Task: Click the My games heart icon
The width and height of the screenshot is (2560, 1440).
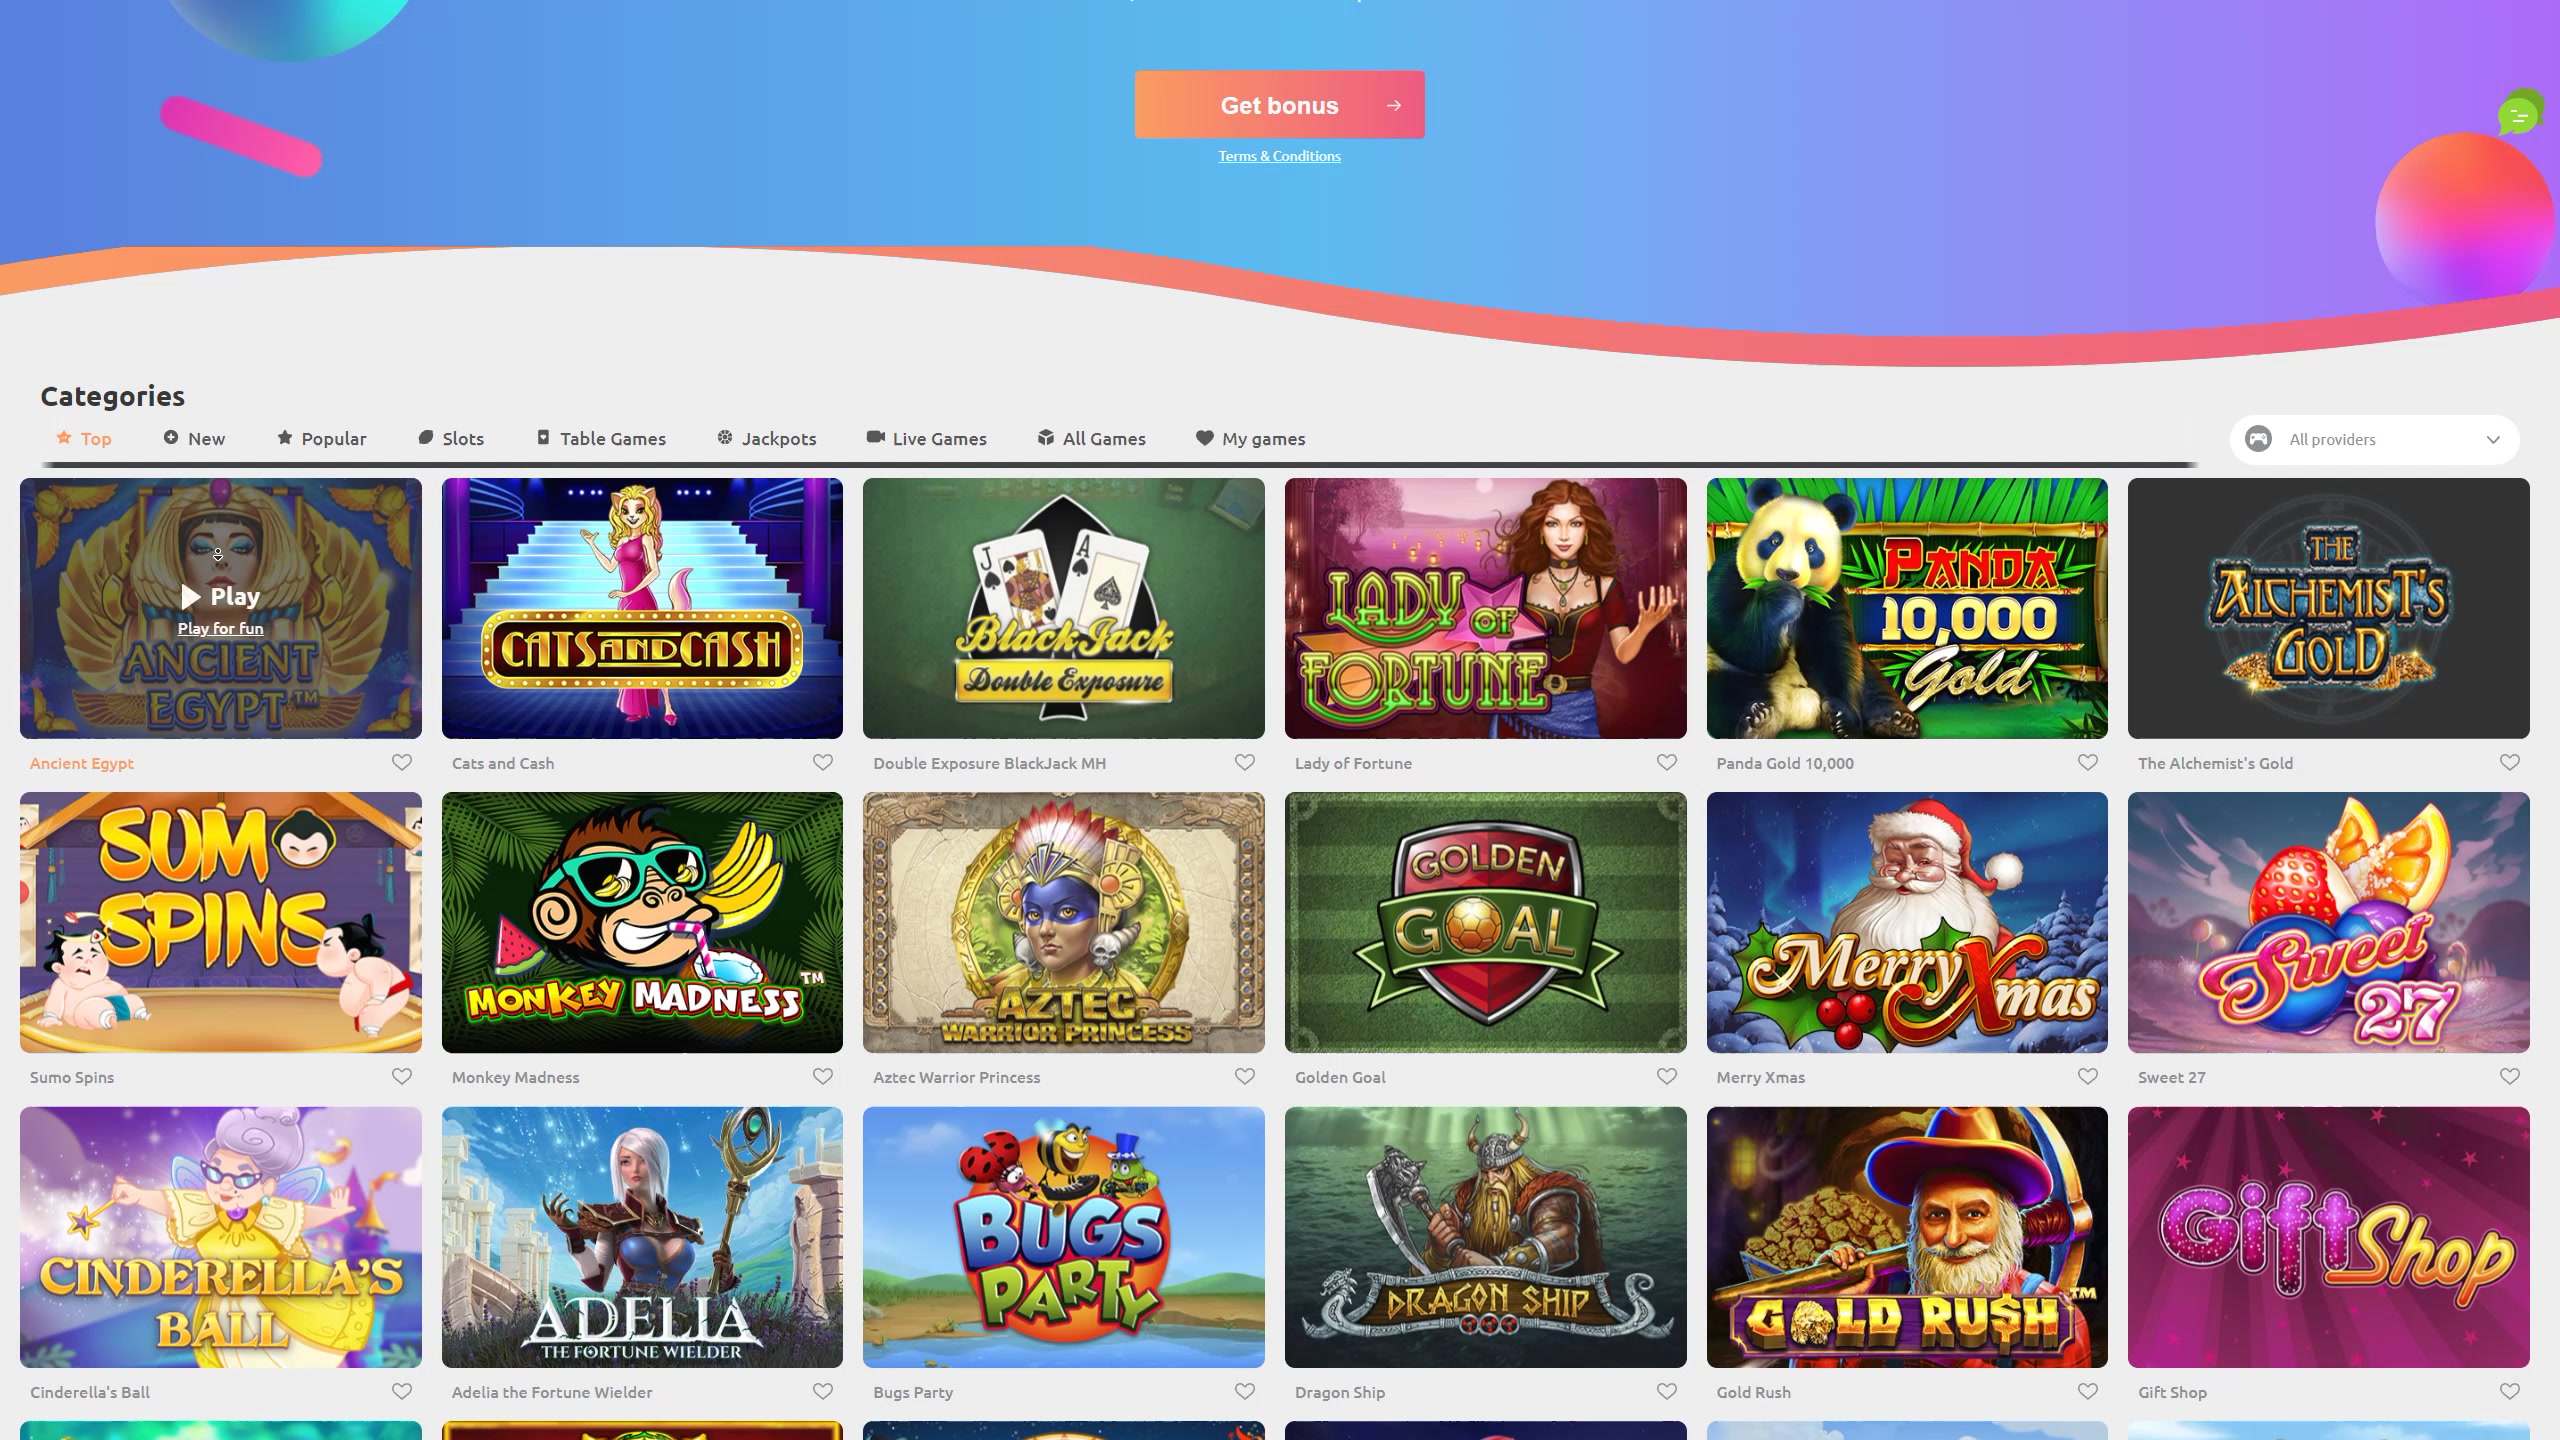Action: coord(1205,438)
